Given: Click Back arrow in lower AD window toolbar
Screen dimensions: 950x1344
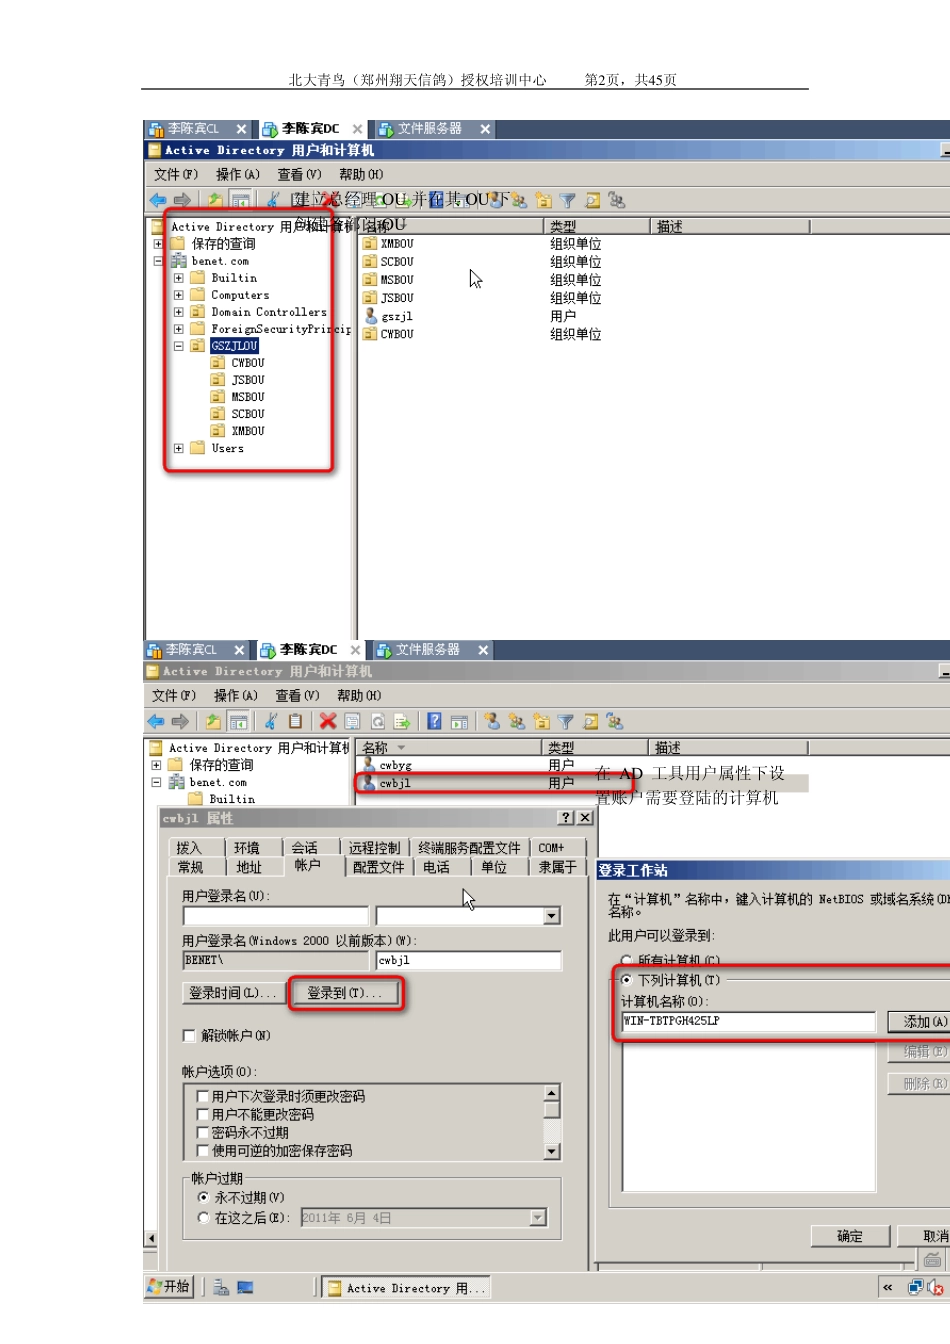Looking at the screenshot, I should click(156, 721).
